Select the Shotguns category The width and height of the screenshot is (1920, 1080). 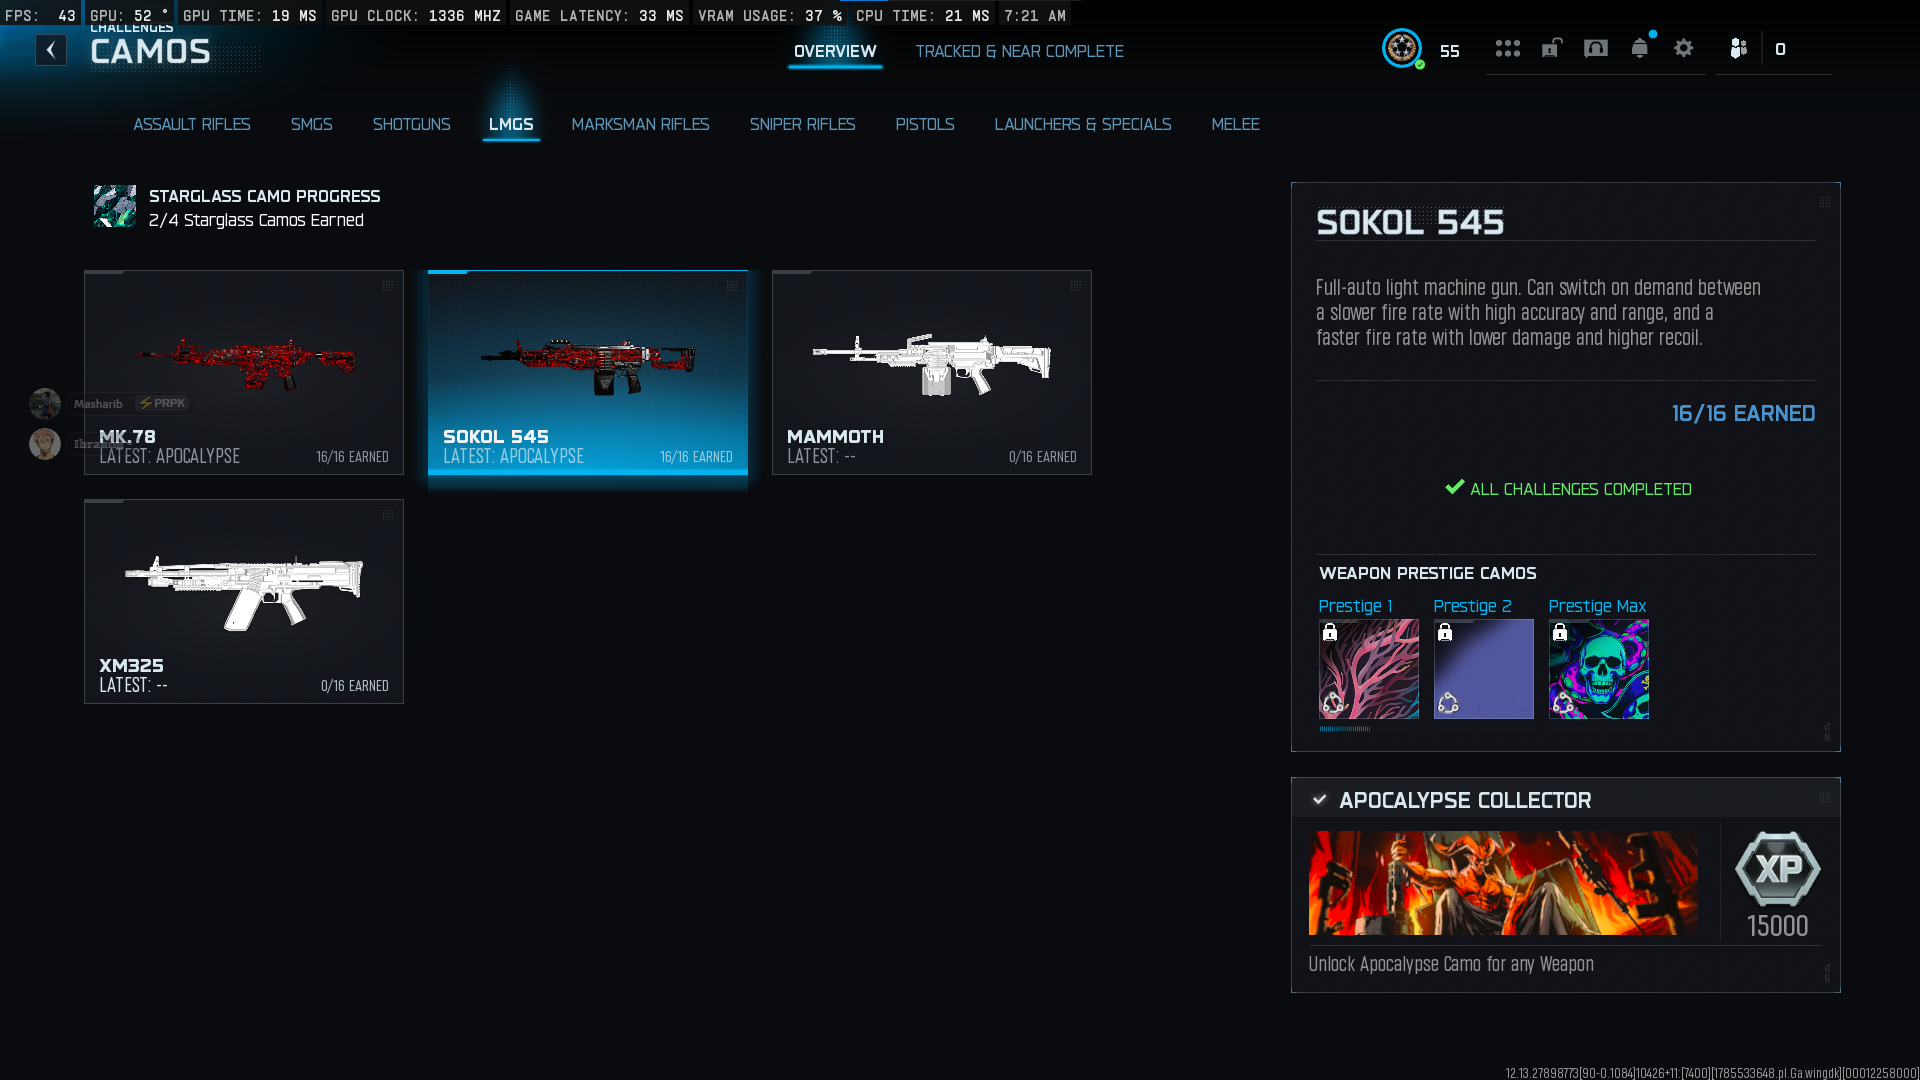pos(411,124)
